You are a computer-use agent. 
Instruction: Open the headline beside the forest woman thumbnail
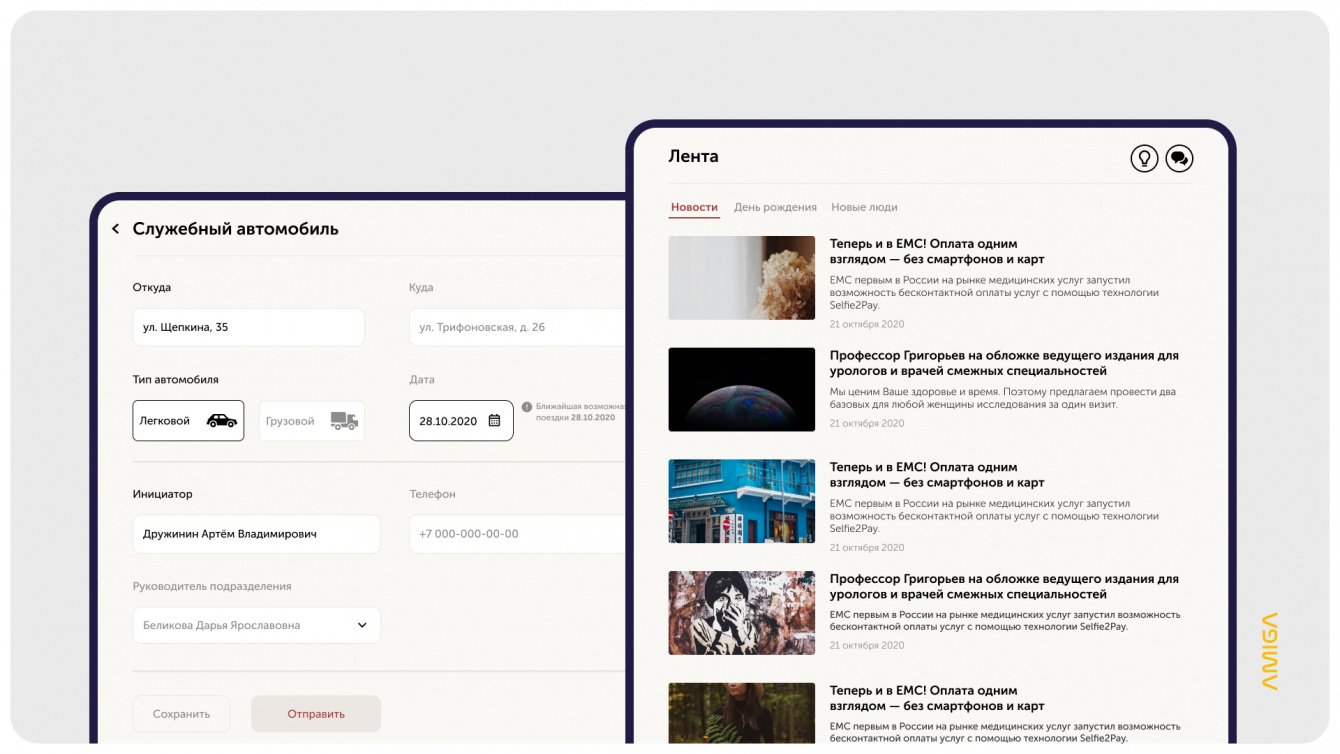click(x=937, y=698)
